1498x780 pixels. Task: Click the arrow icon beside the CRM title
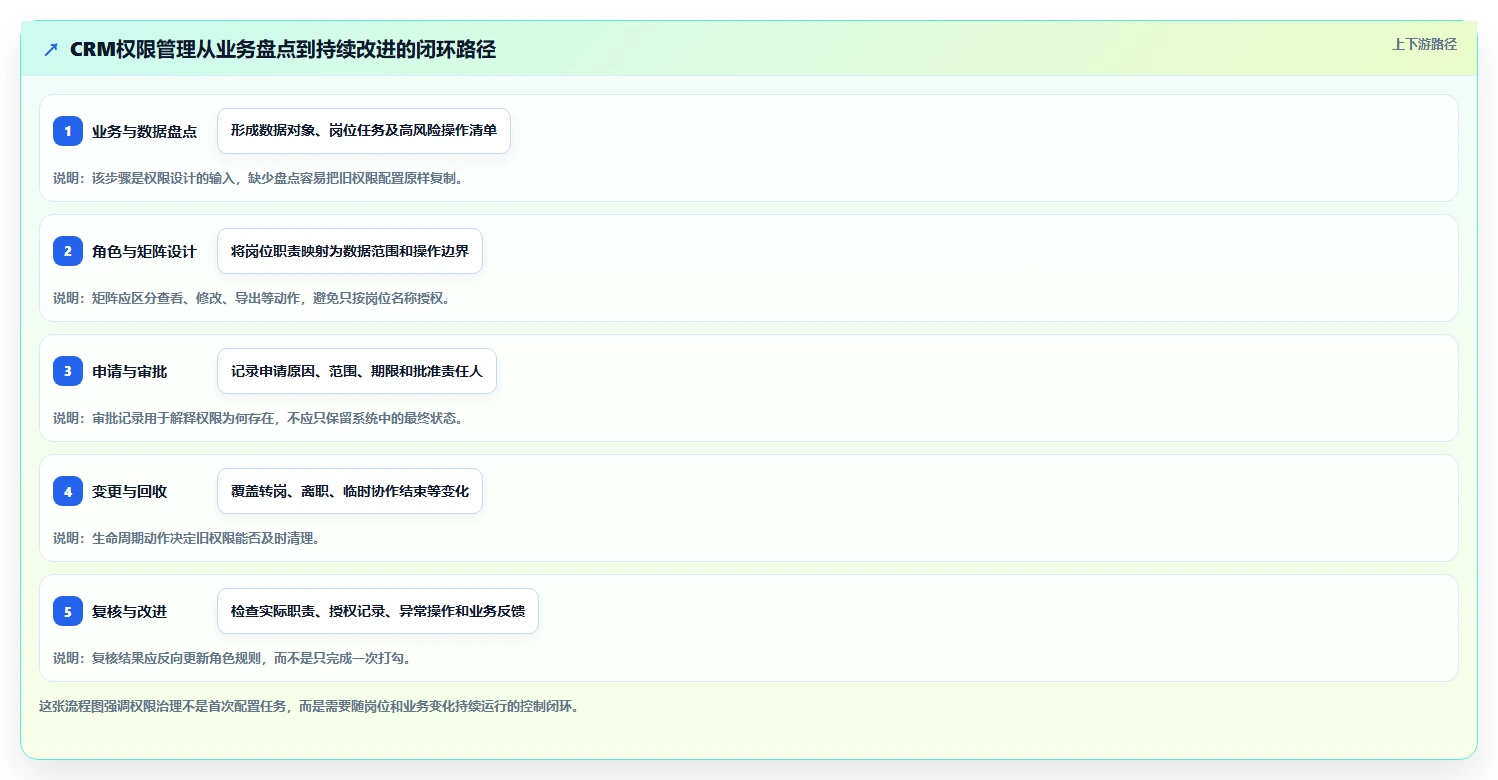51,50
